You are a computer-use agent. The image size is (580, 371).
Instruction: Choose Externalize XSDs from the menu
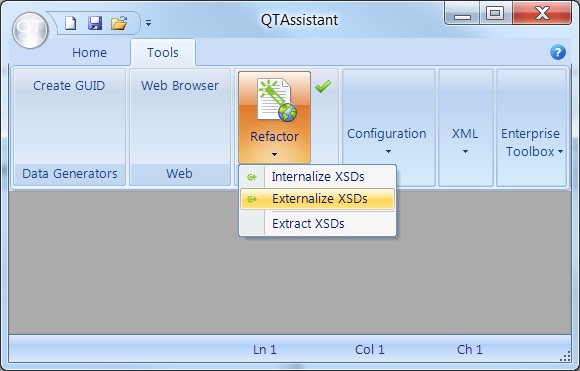(x=318, y=199)
